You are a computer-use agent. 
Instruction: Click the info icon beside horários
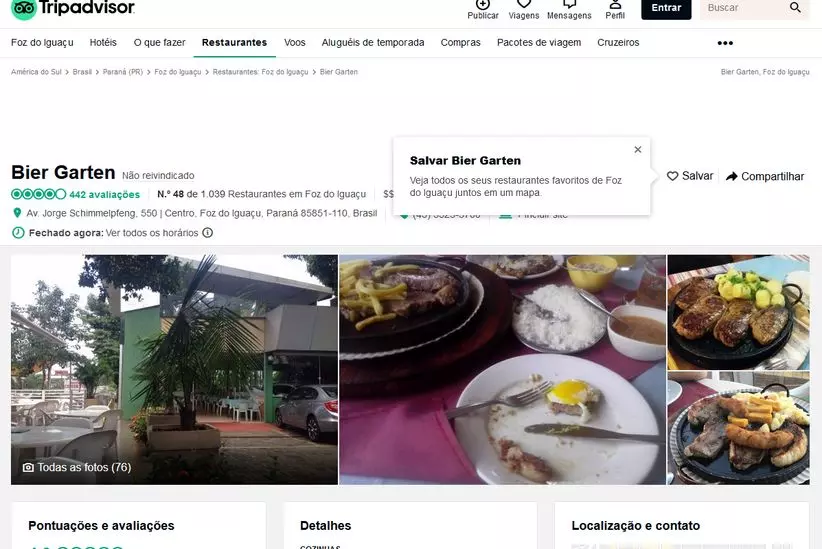(208, 233)
